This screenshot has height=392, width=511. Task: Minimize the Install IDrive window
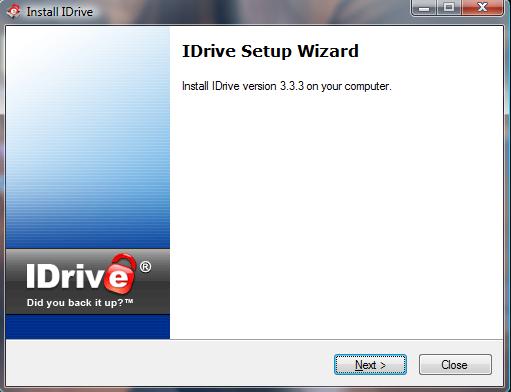pyautogui.click(x=424, y=7)
